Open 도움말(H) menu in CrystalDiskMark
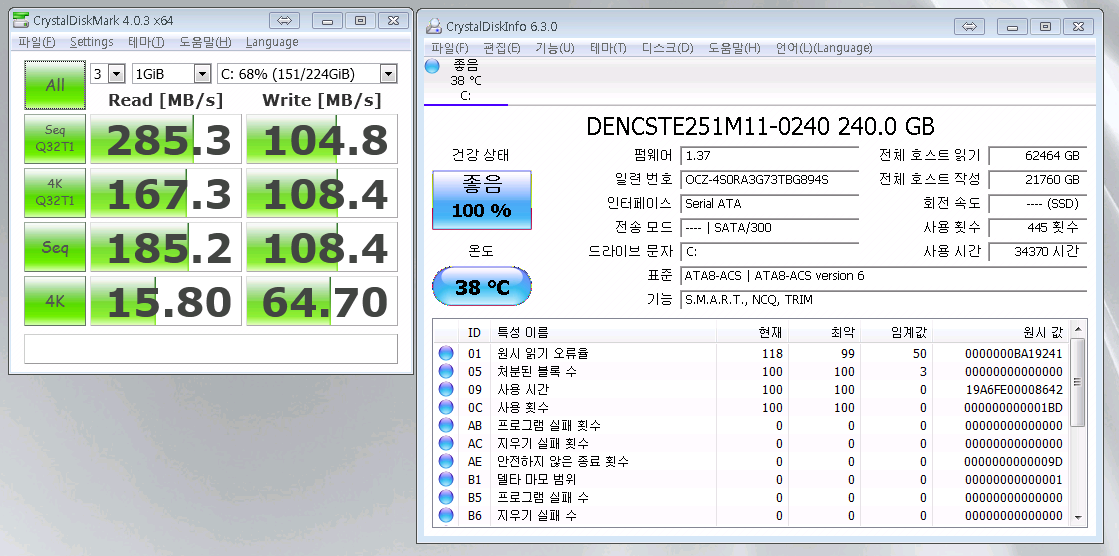Viewport: 1119px width, 556px height. coord(206,42)
